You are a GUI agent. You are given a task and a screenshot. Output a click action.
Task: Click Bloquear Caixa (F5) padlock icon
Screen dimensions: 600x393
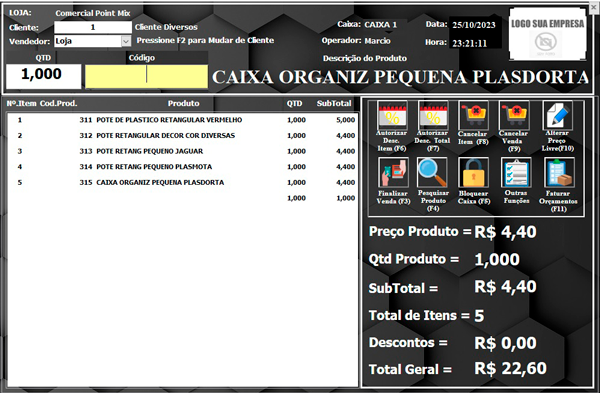click(474, 173)
